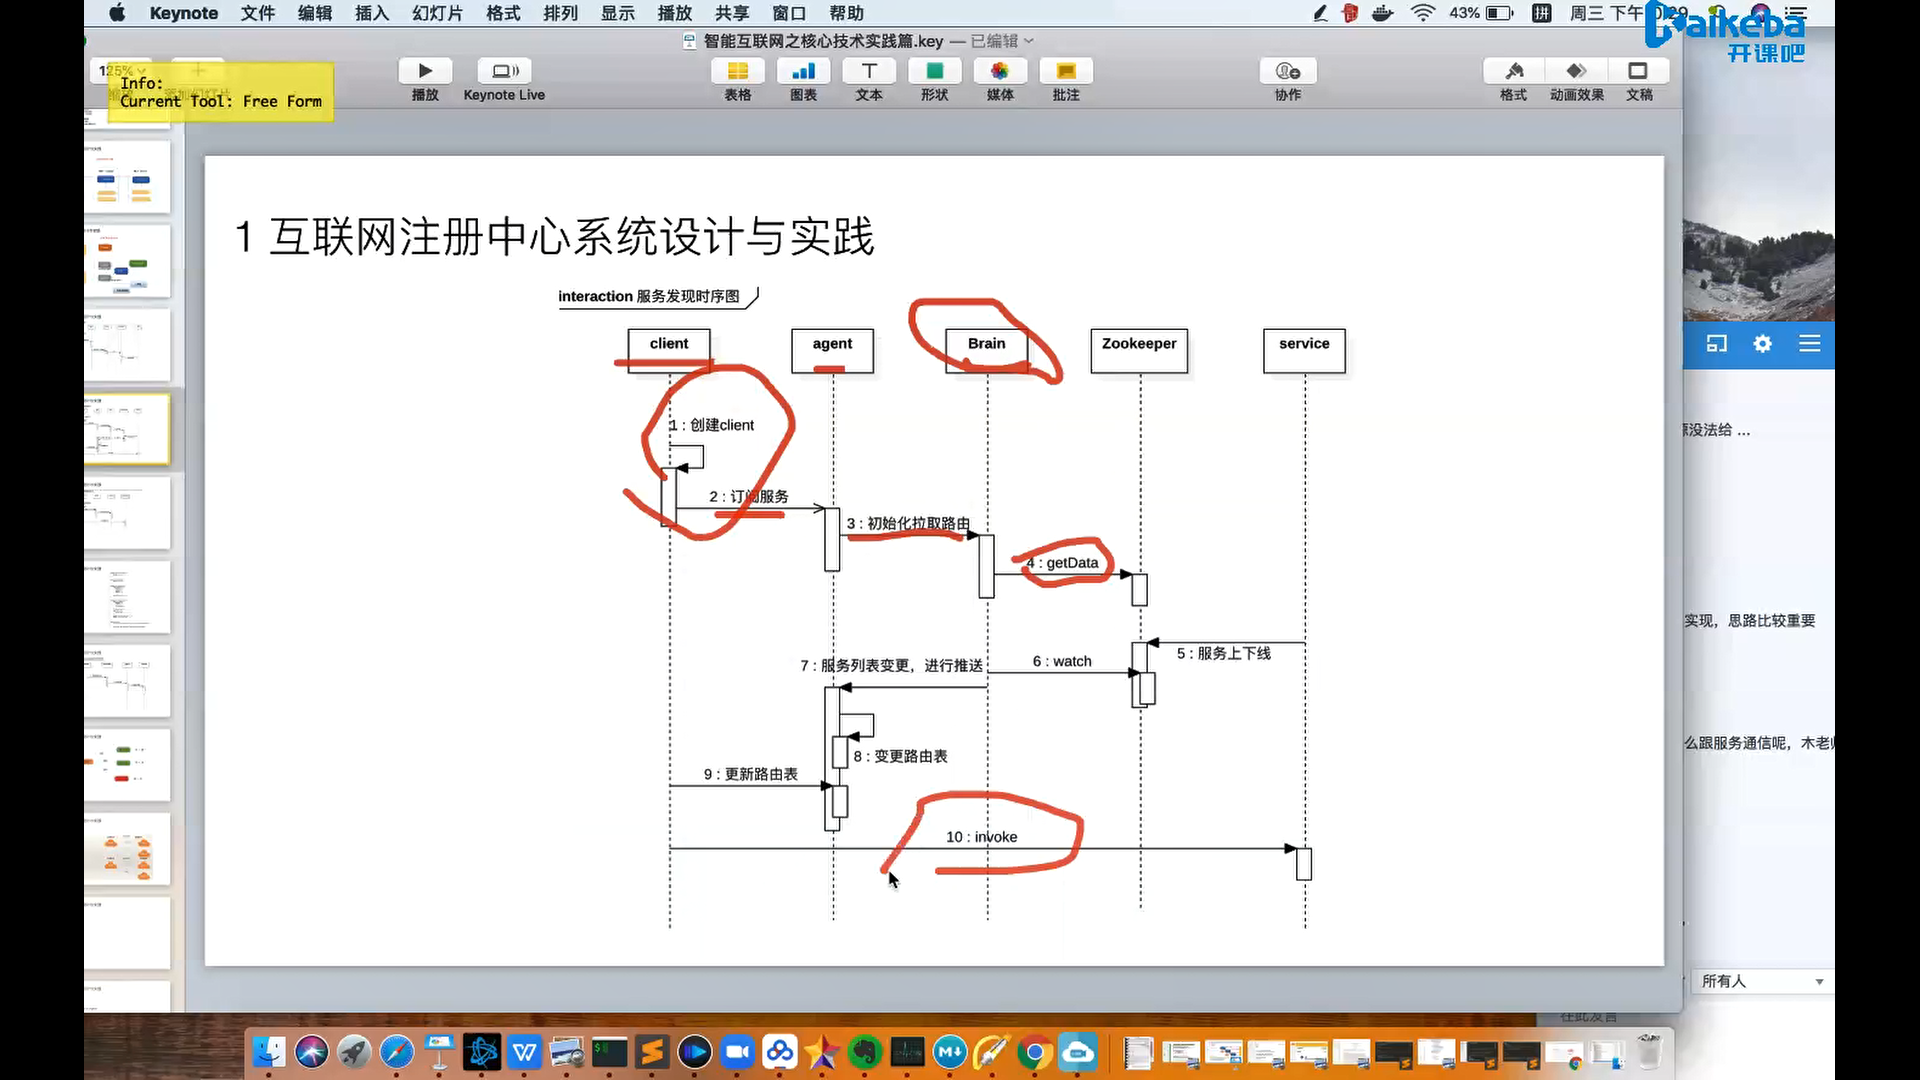The height and width of the screenshot is (1080, 1920).
Task: Insert a table with the 表格 icon
Action: pos(737,72)
